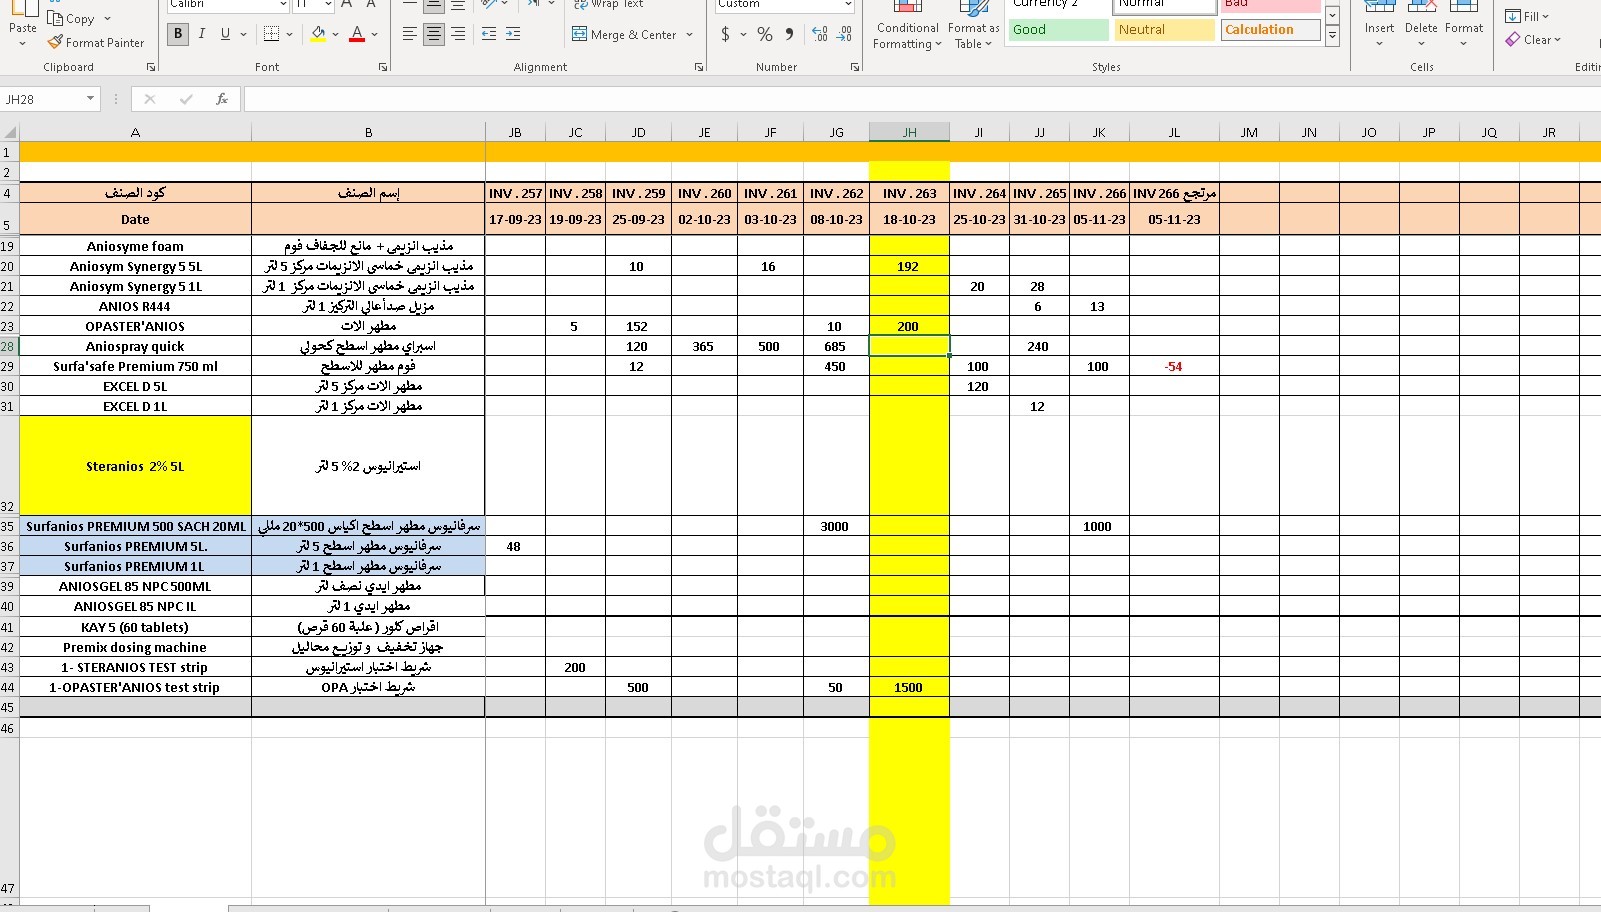Expand the cell styles gallery More arrow
The width and height of the screenshot is (1601, 912).
1332,36
